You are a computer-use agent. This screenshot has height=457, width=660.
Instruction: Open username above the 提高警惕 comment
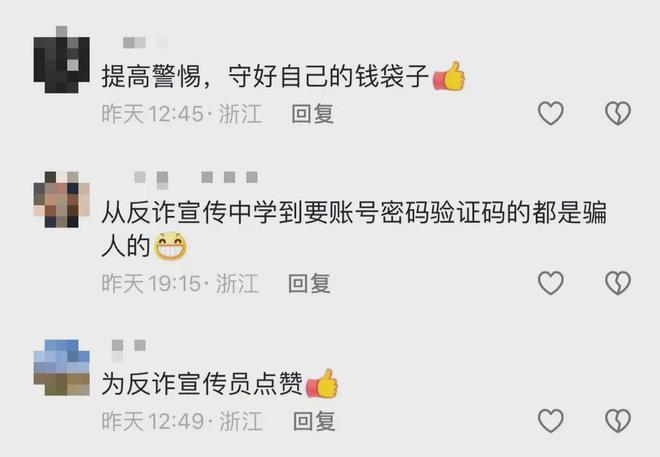(145, 43)
